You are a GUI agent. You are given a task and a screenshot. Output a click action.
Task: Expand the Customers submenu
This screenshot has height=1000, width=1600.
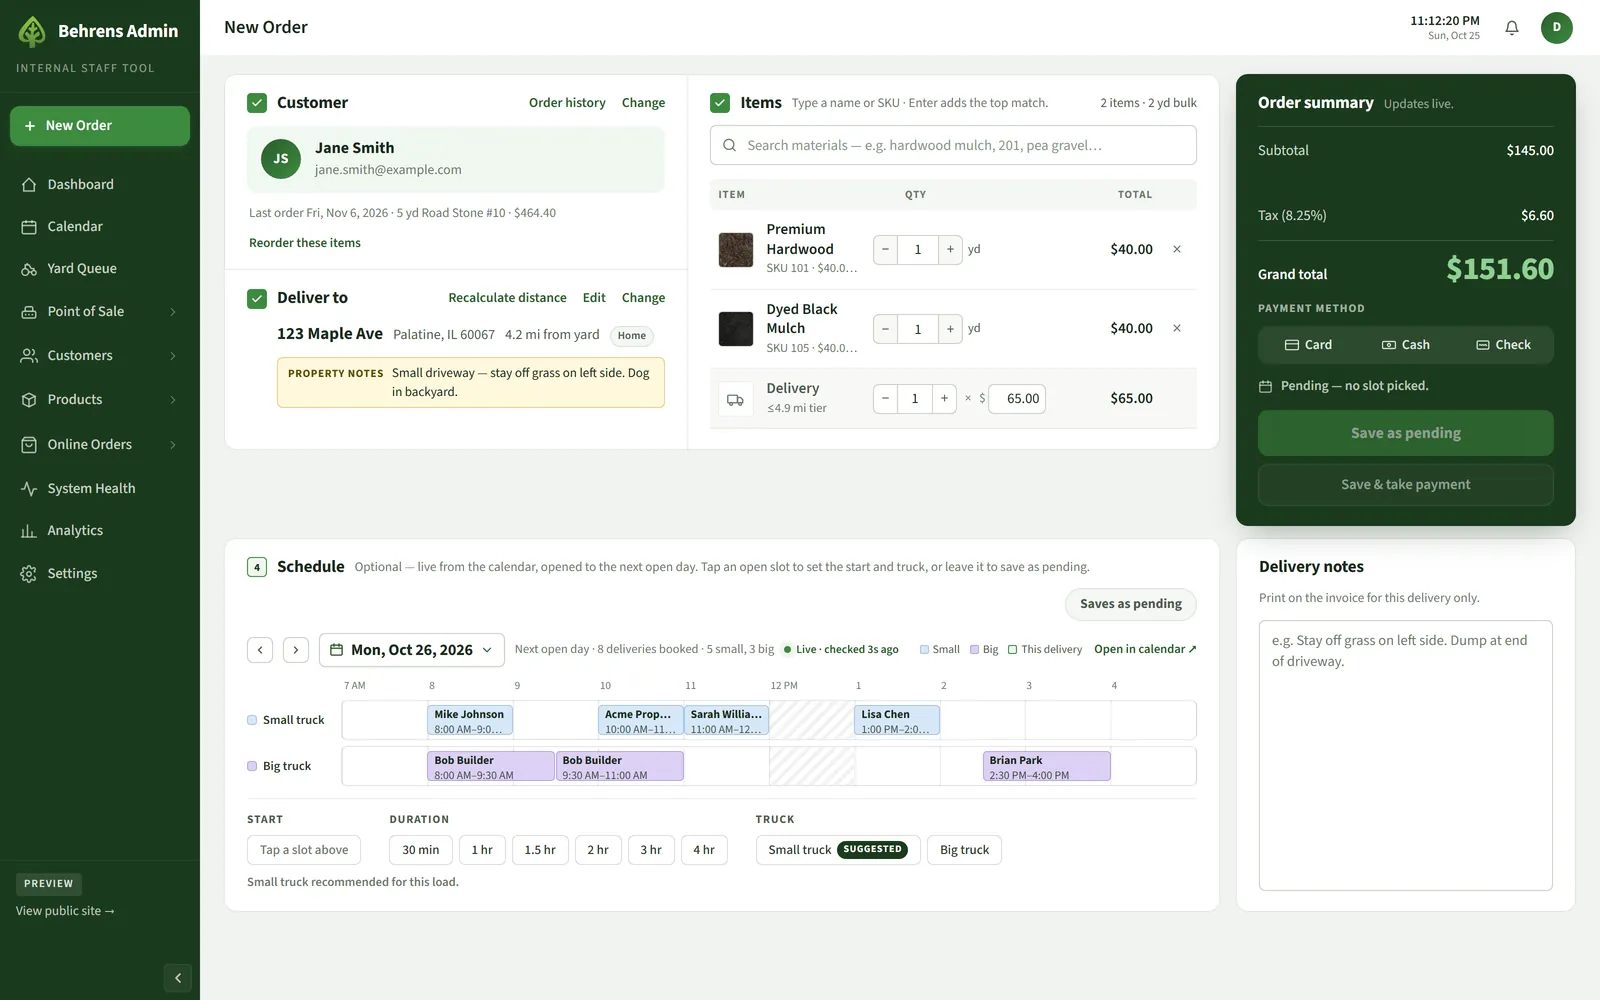173,356
